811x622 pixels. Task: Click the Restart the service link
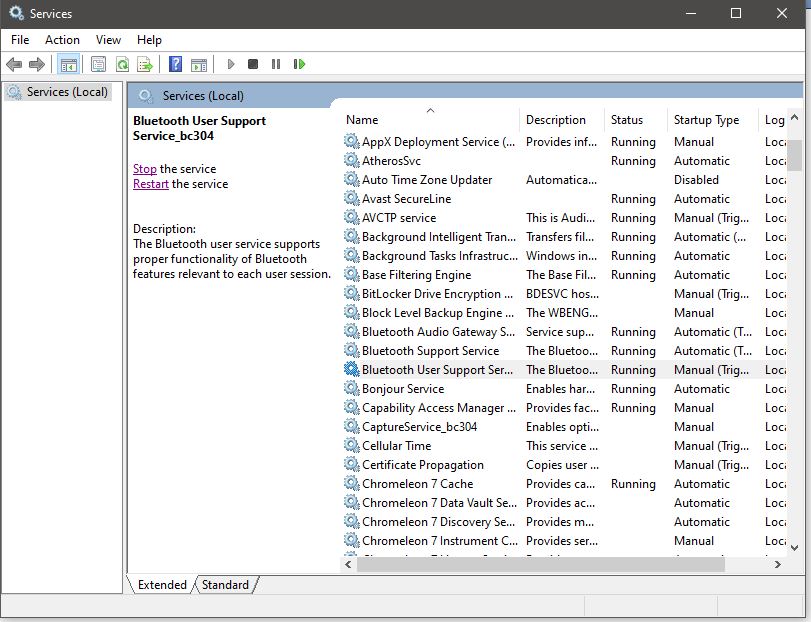151,184
